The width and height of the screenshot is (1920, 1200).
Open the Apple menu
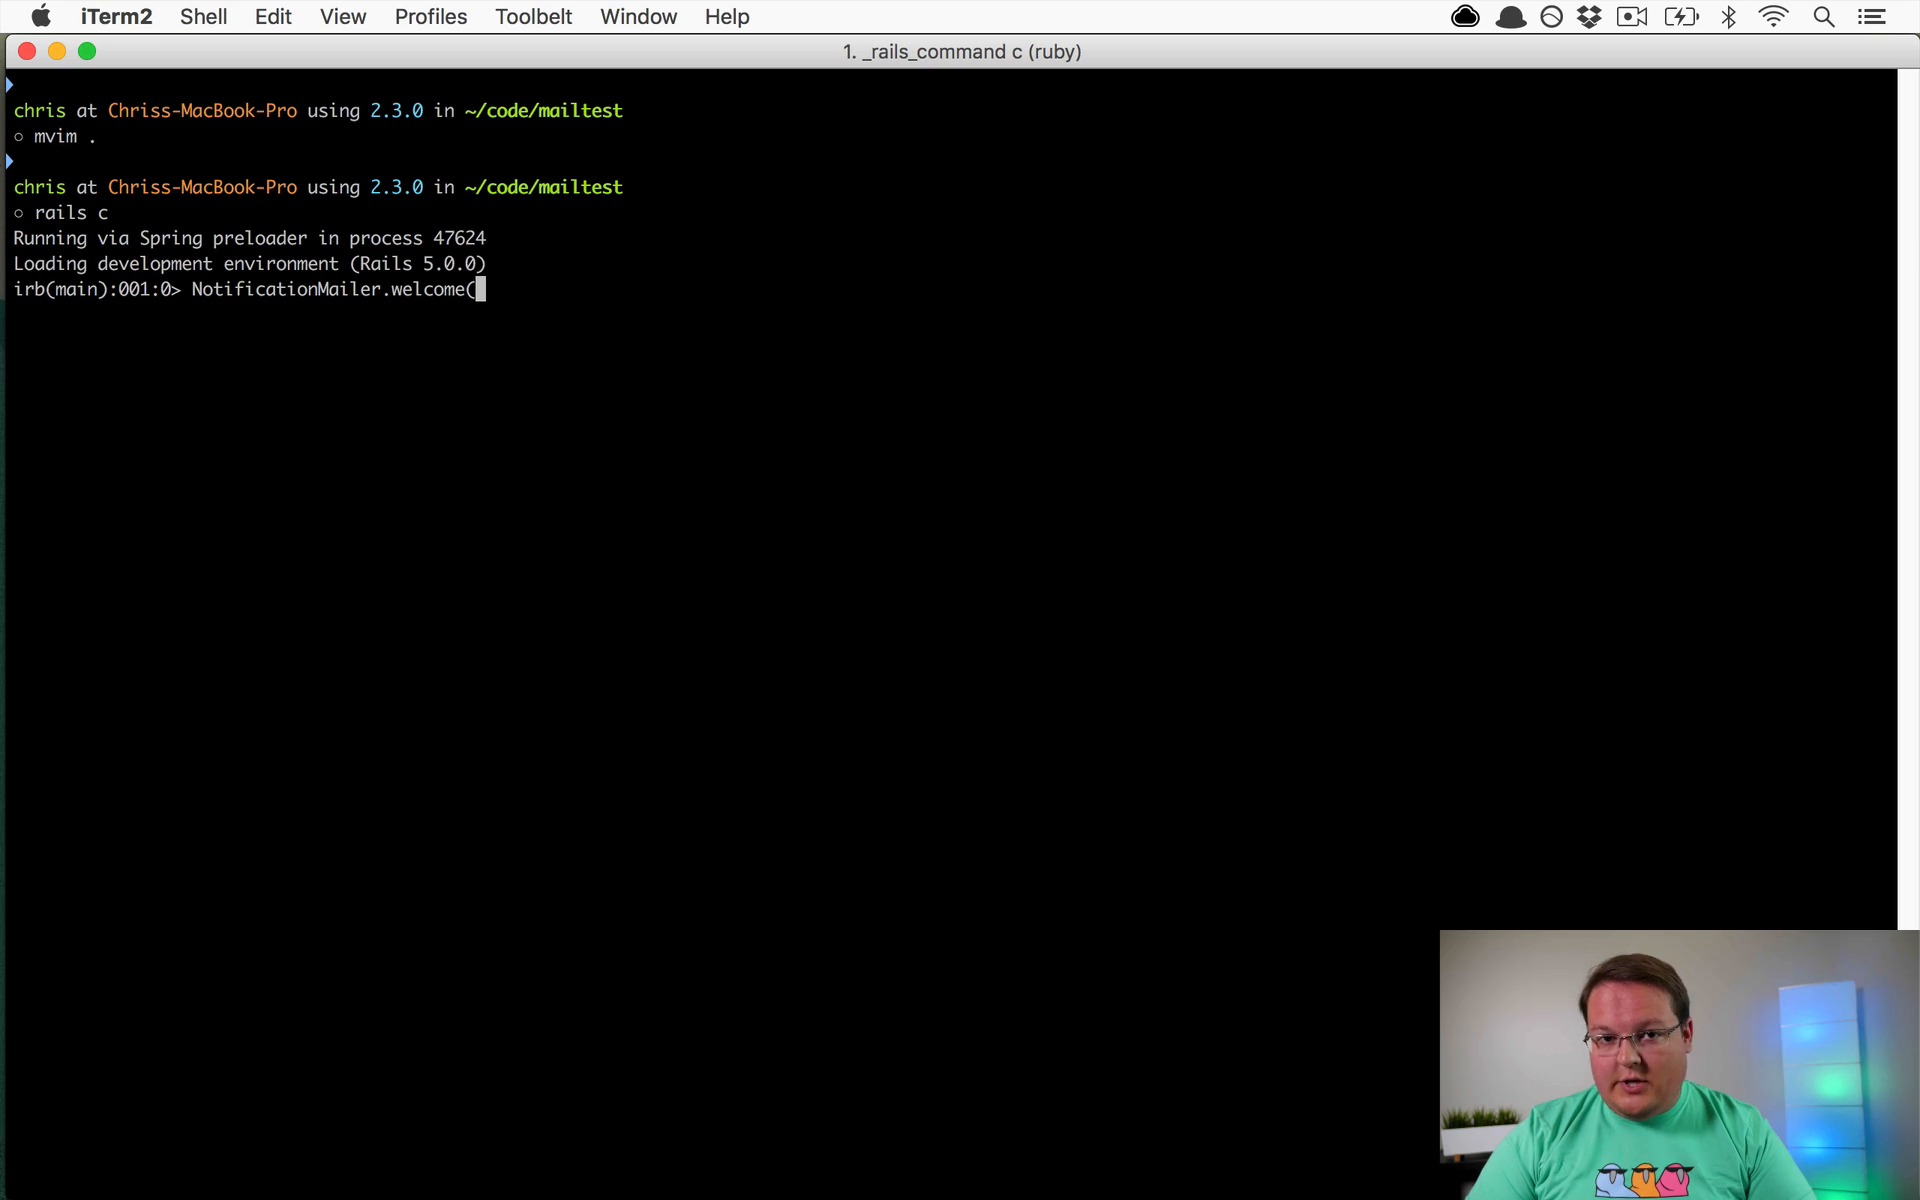[x=41, y=16]
